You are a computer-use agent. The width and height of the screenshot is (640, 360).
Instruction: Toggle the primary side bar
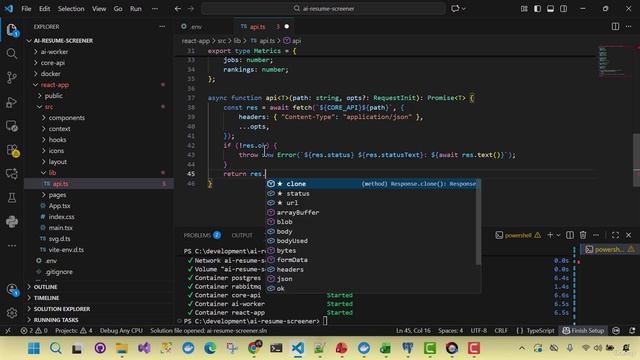[537, 9]
